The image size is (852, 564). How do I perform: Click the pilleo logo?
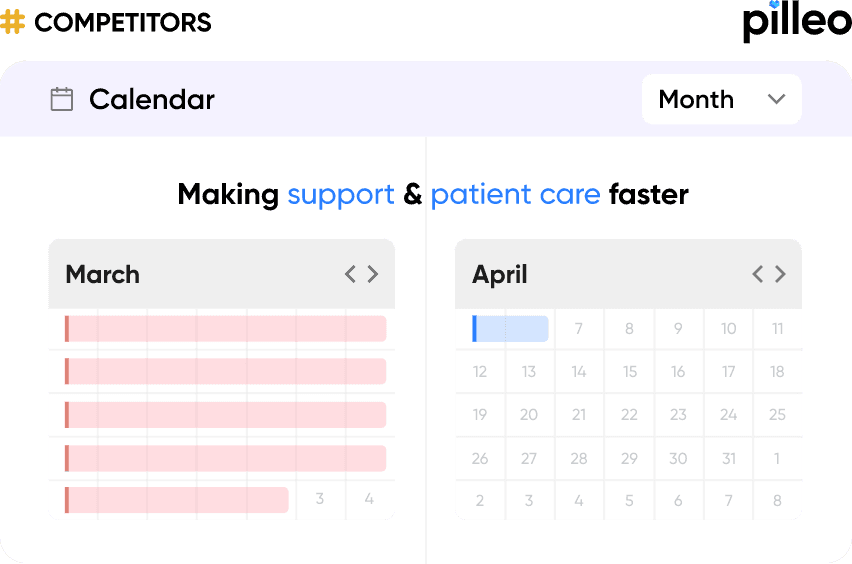tap(797, 22)
